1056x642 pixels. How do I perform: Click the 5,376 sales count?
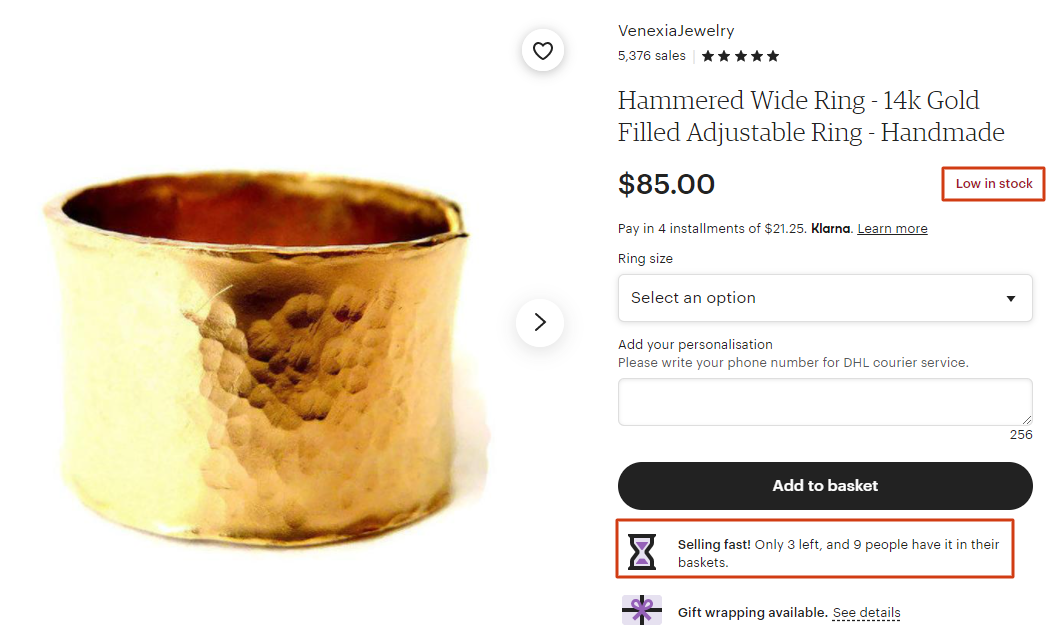(651, 56)
